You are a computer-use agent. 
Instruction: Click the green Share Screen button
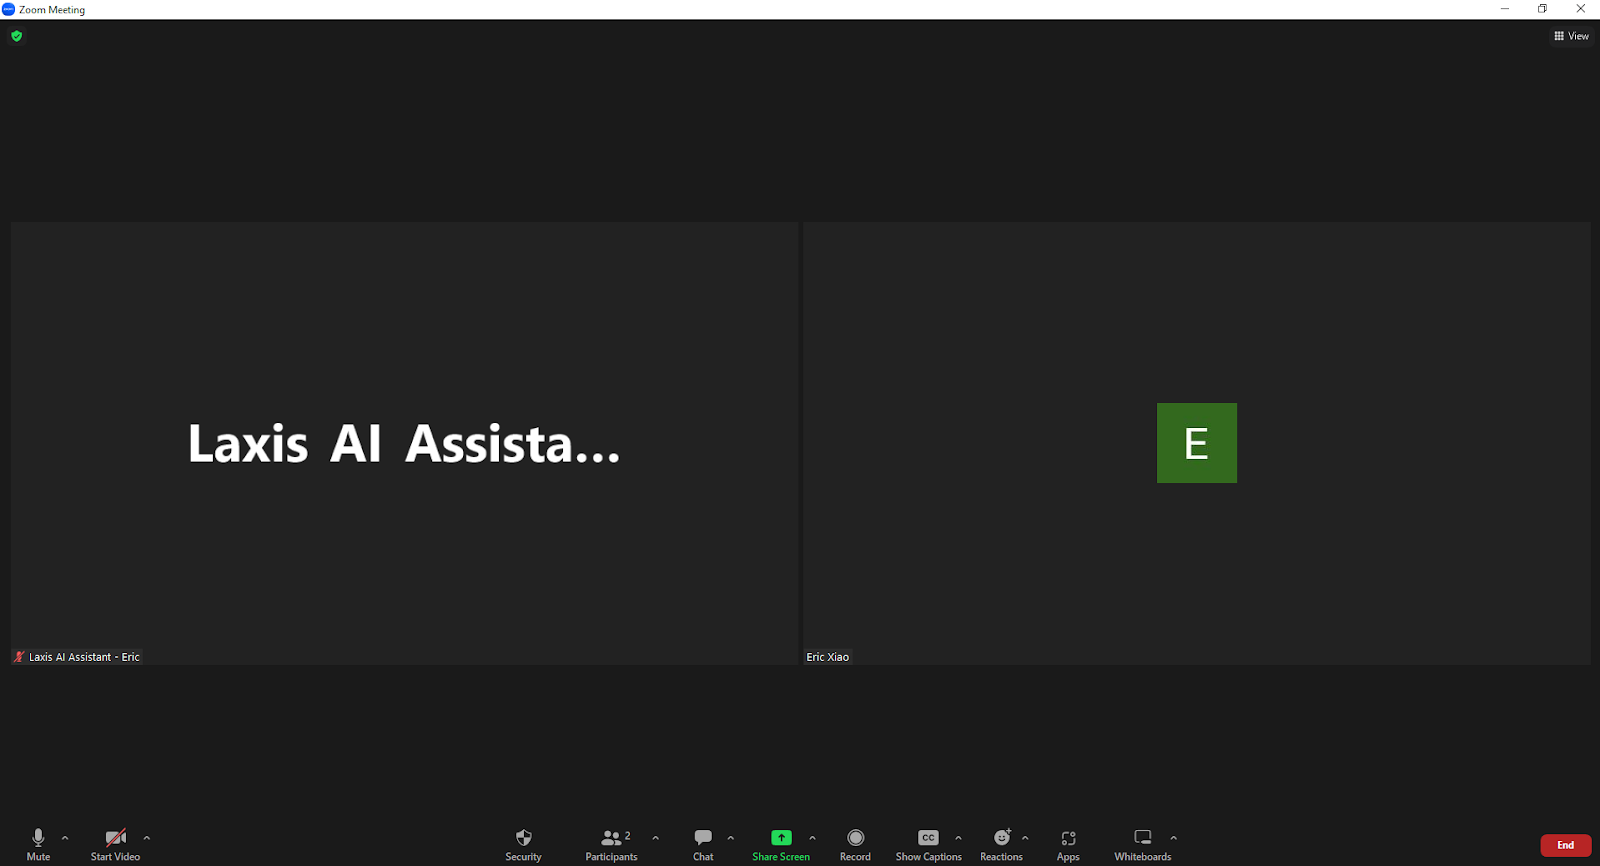[x=781, y=844]
